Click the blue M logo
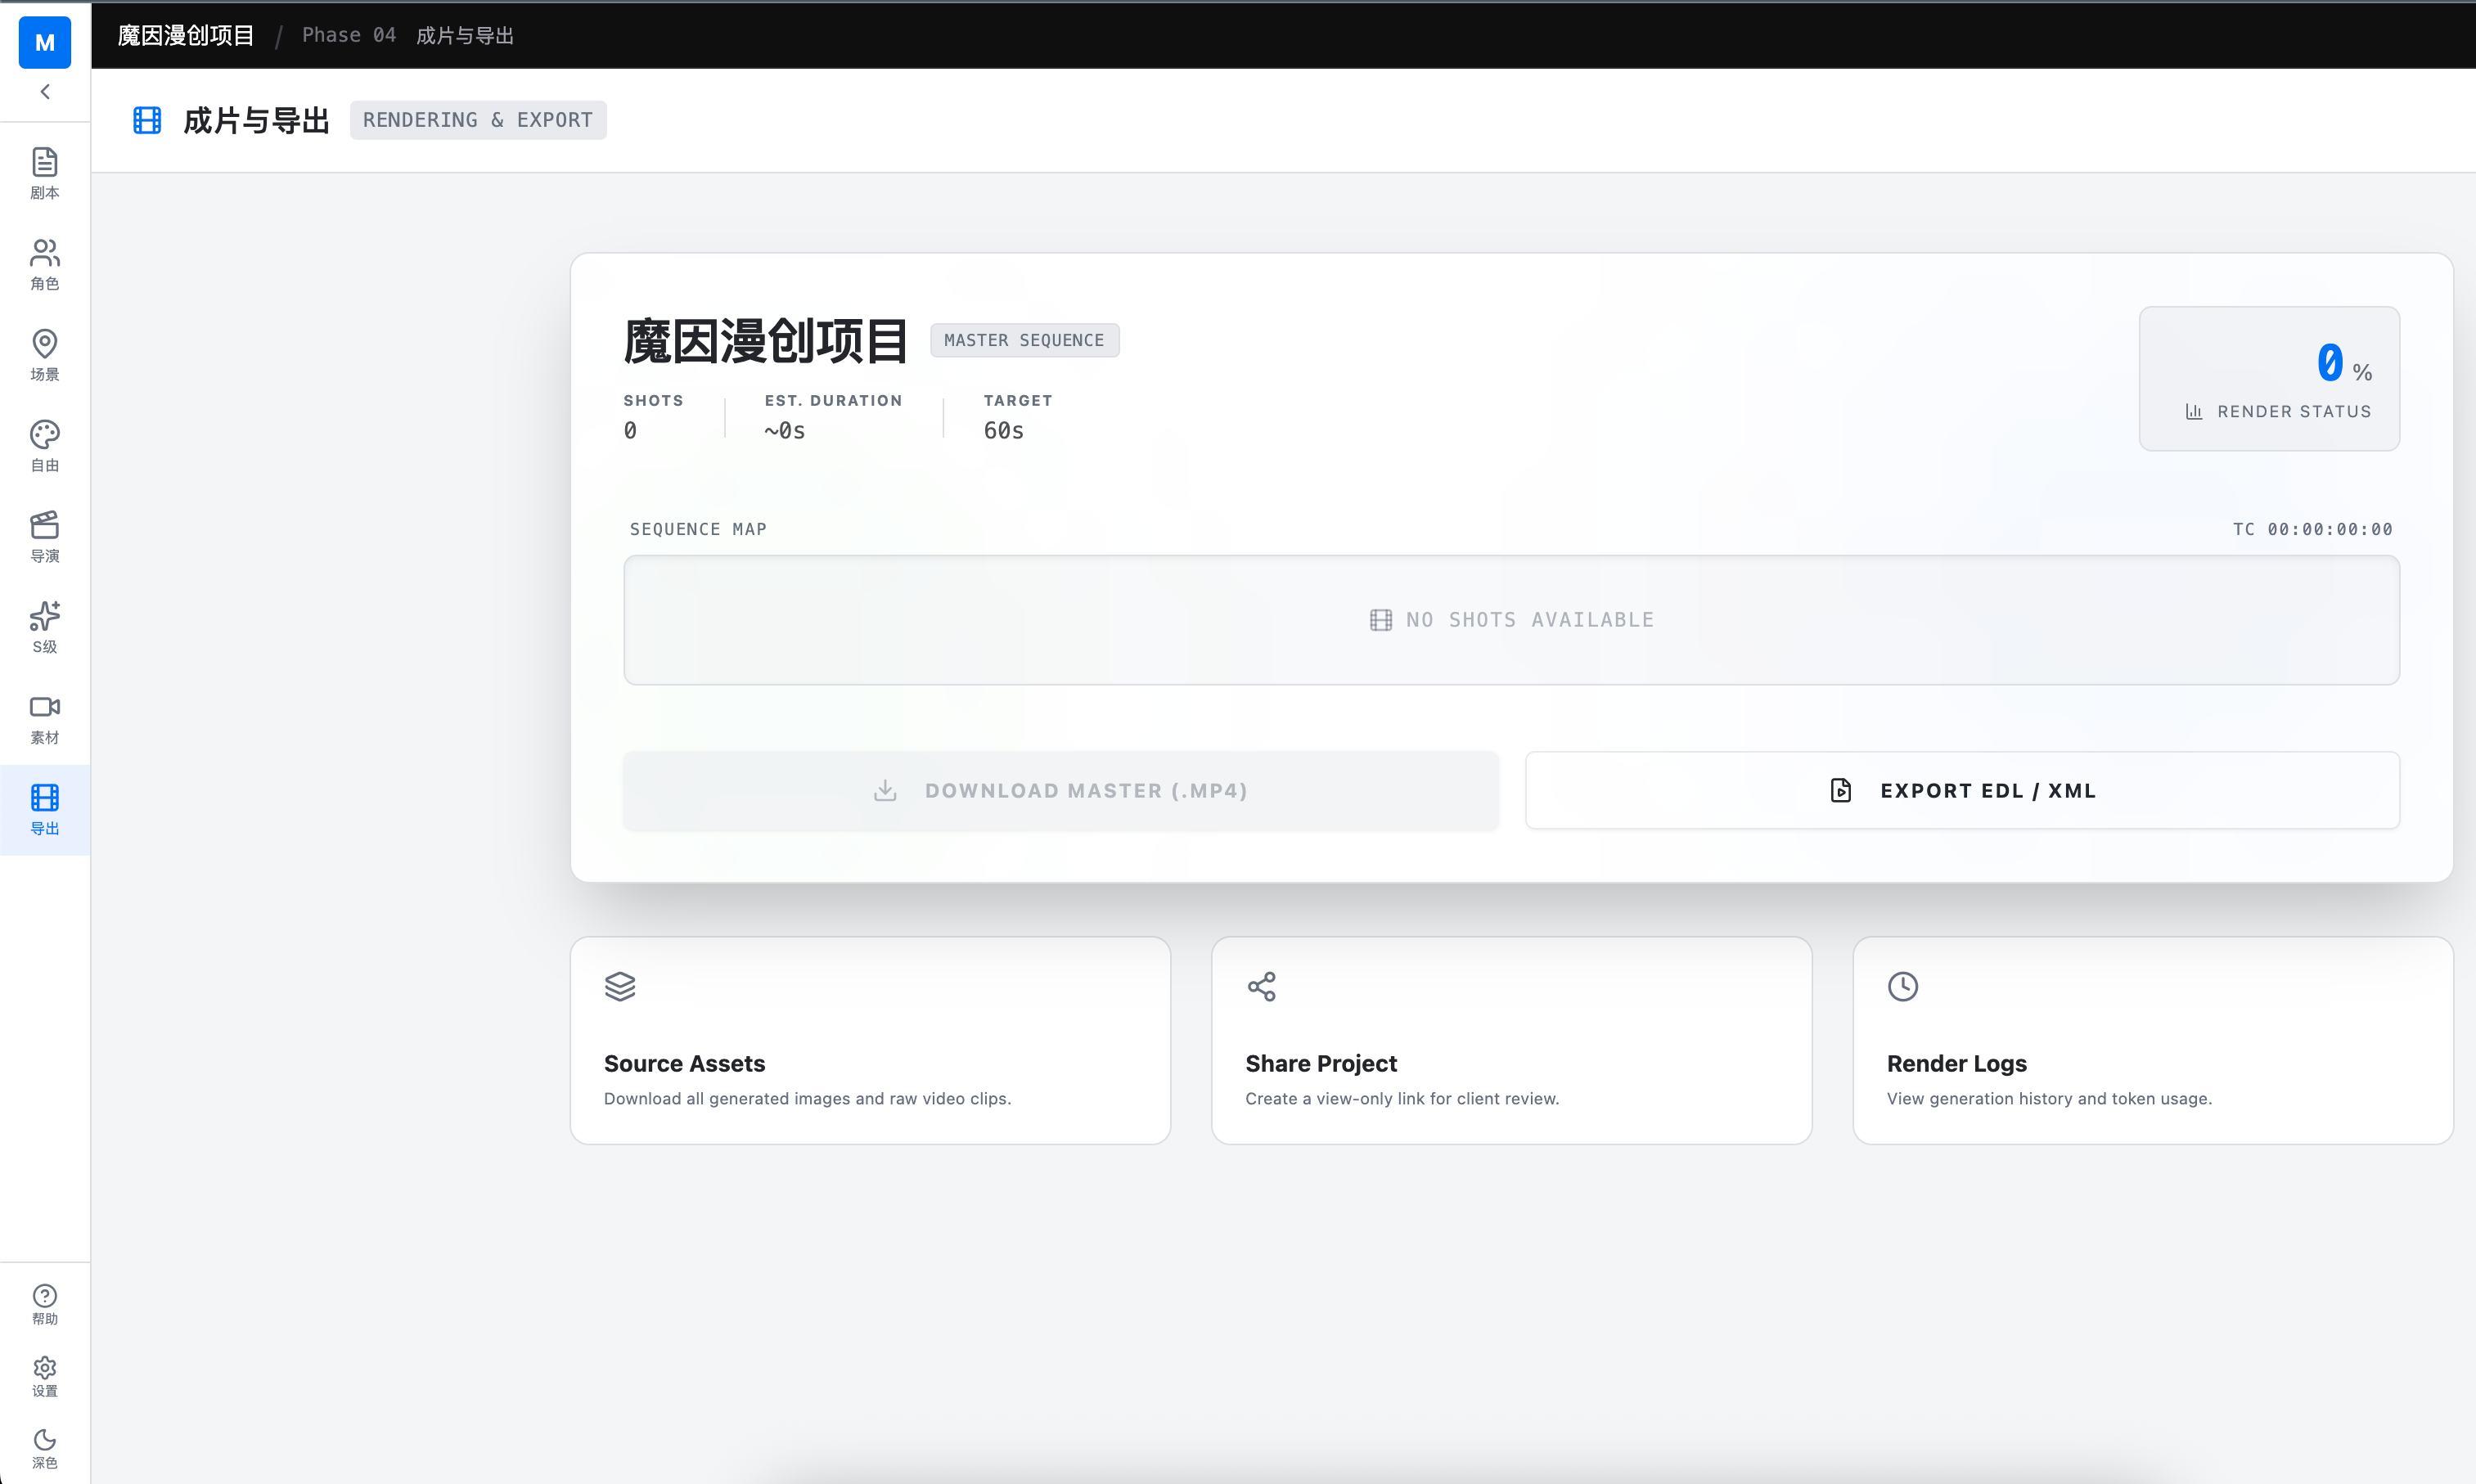This screenshot has width=2476, height=1484. pyautogui.click(x=44, y=42)
